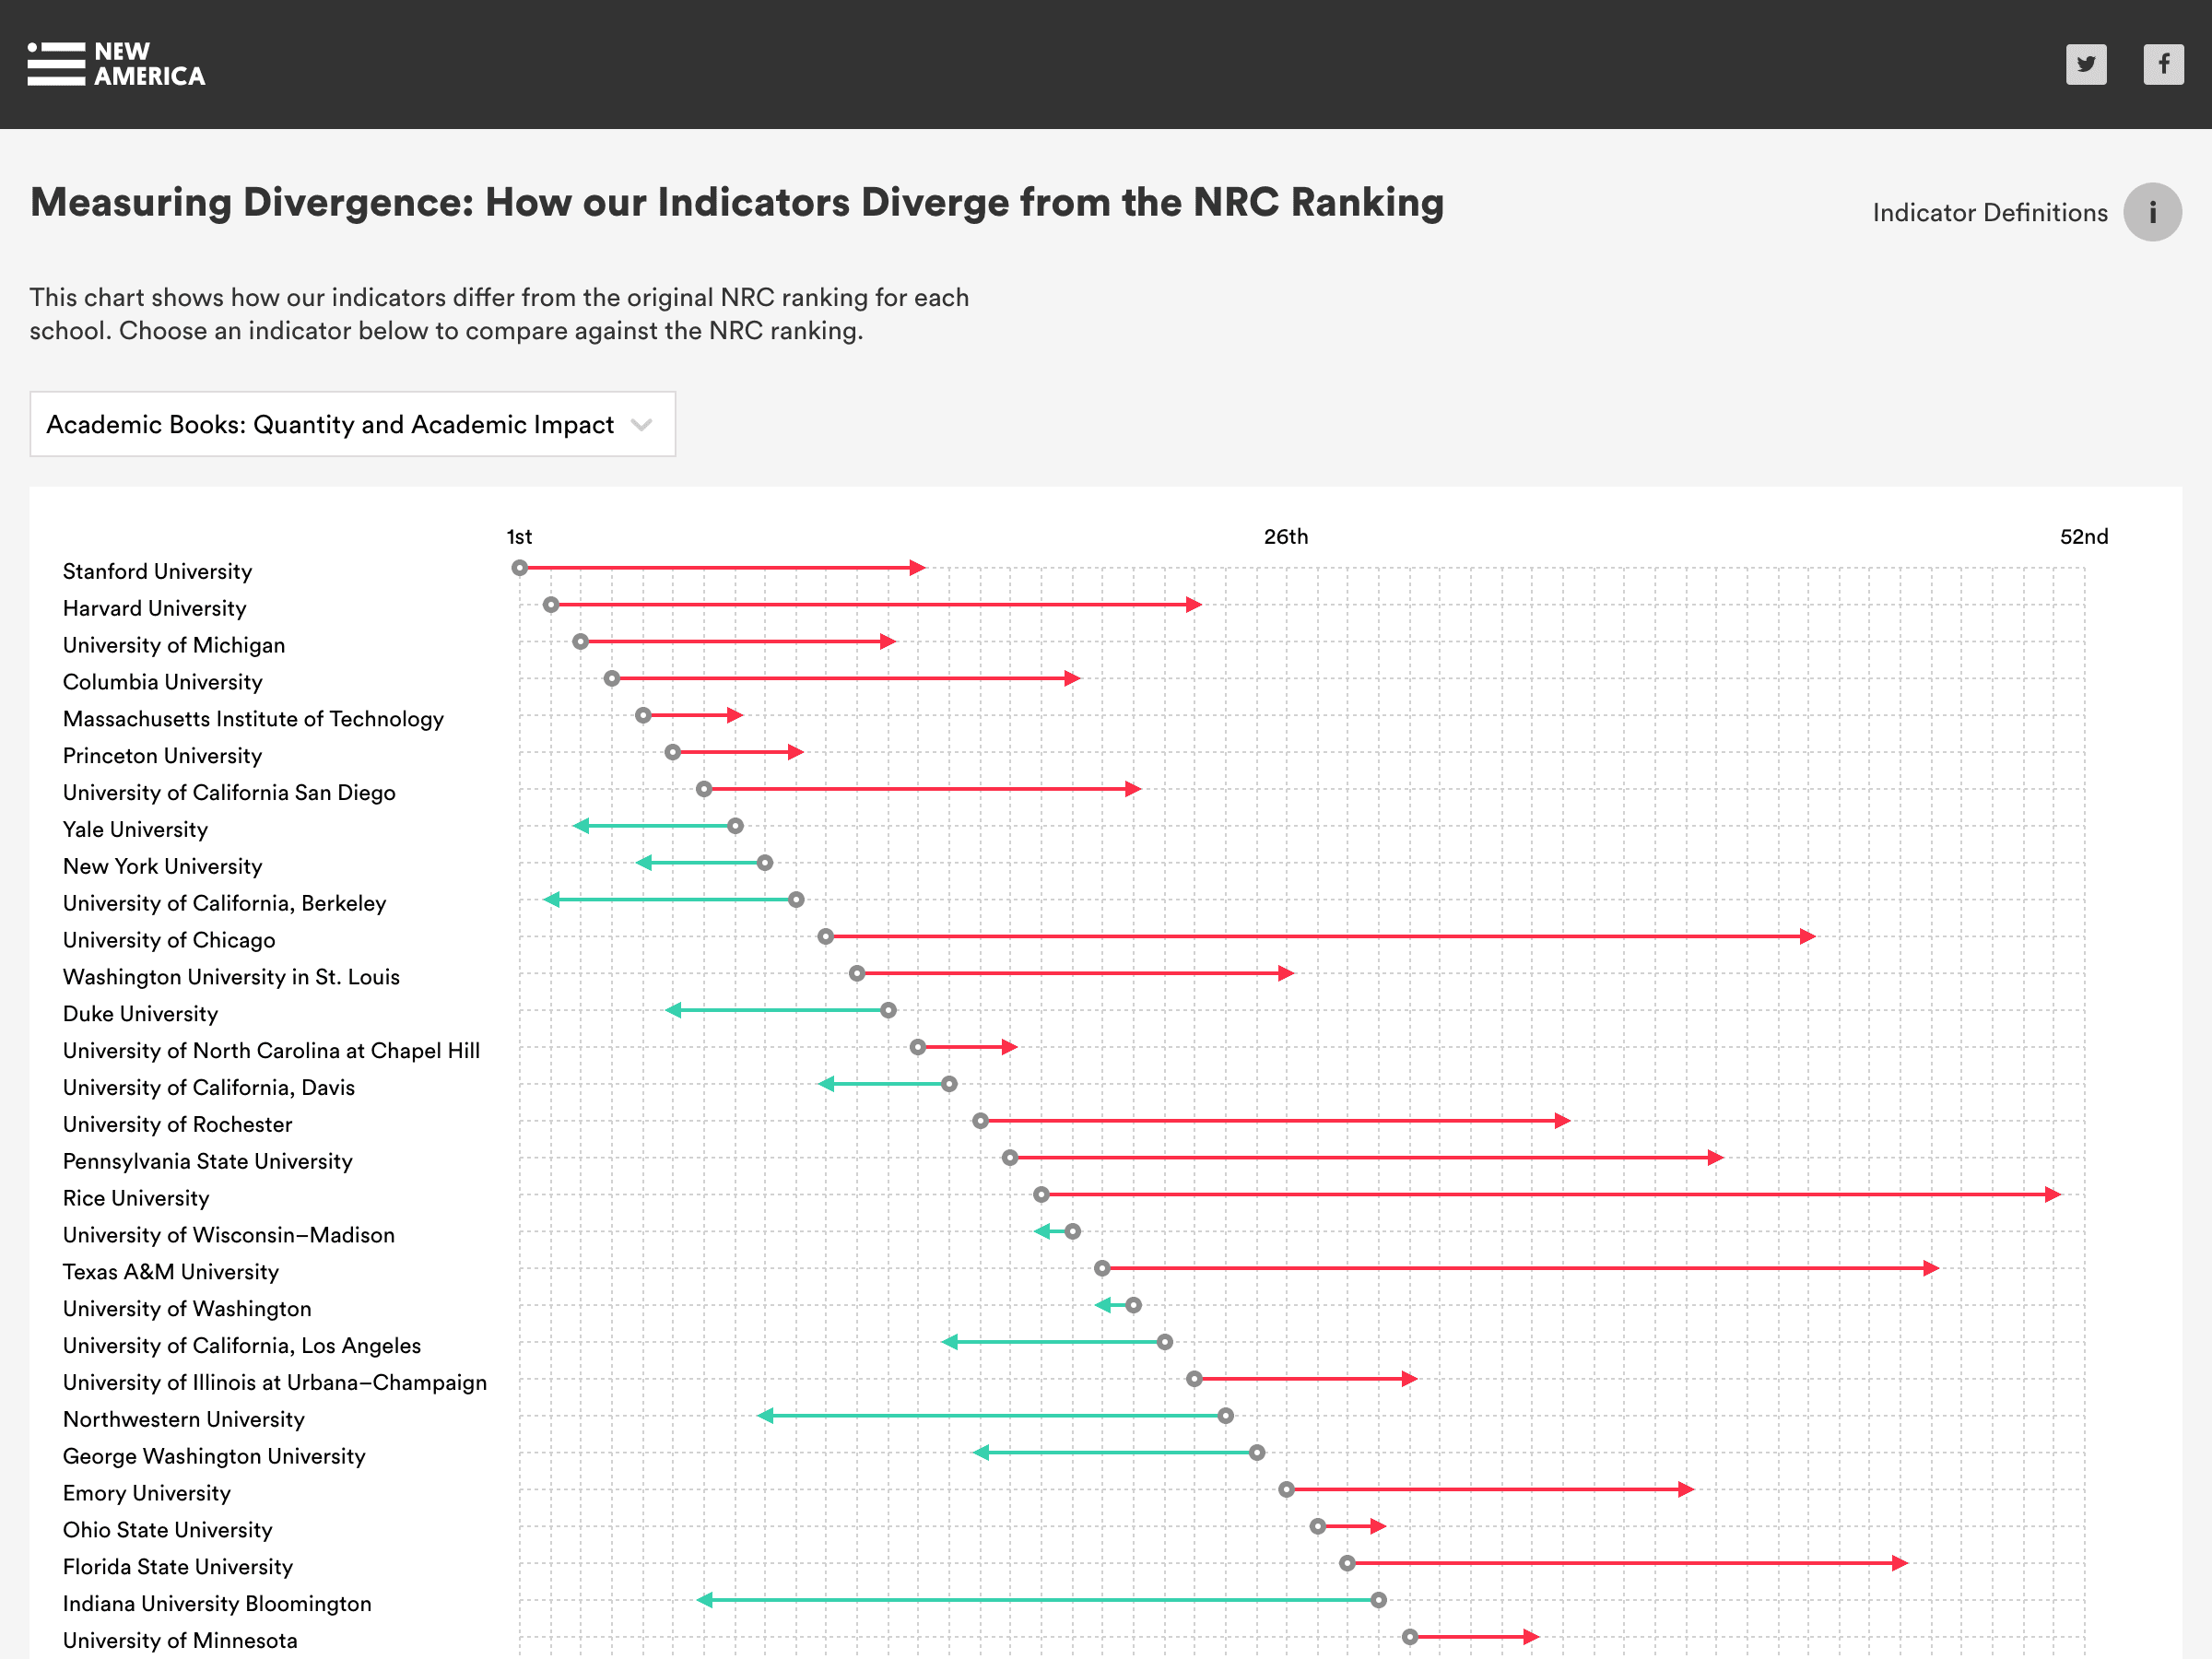2212x1659 pixels.
Task: Click the 'University of Washington' label
Action: pyautogui.click(x=187, y=1309)
